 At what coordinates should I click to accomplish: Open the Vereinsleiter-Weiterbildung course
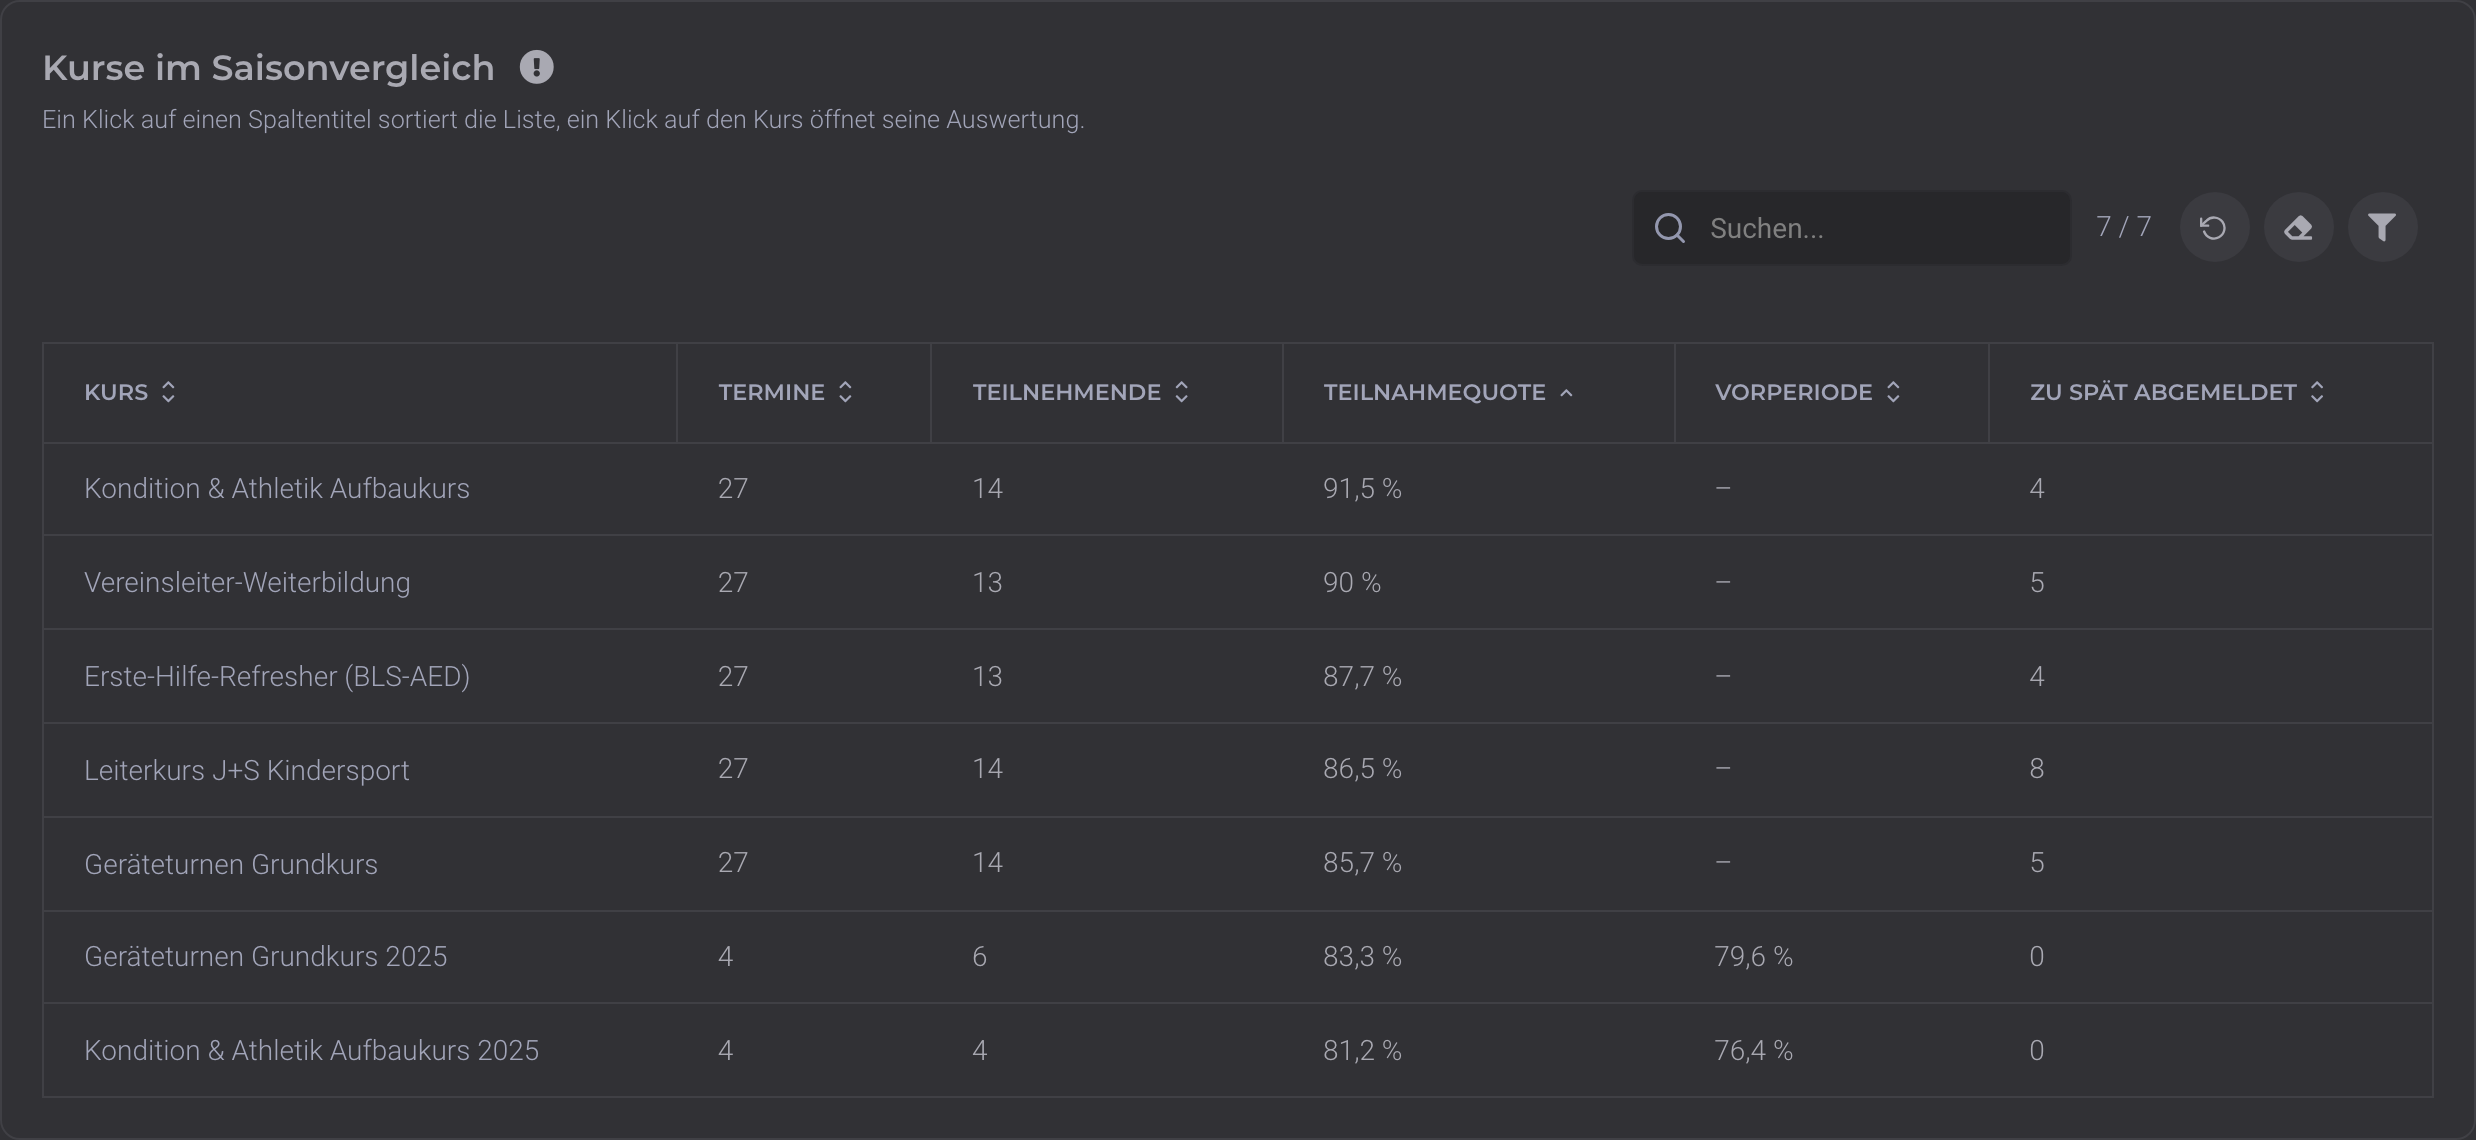tap(1237, 582)
